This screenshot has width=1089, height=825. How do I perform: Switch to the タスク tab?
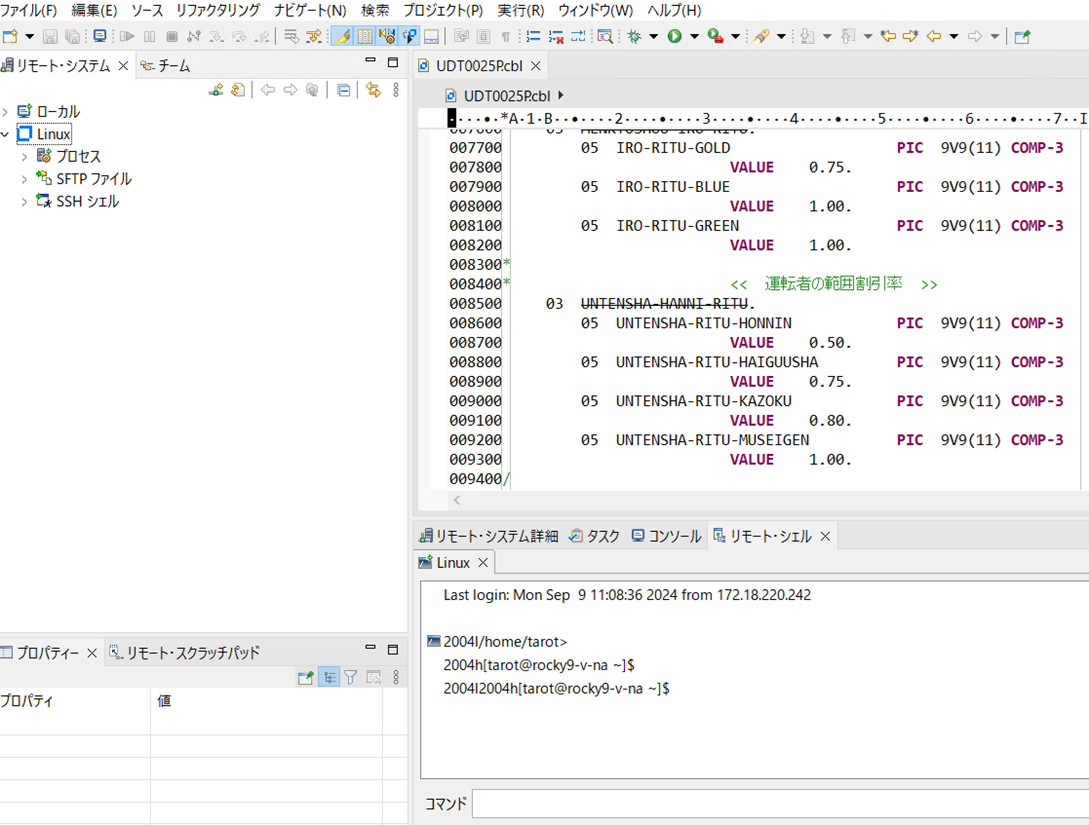click(595, 536)
